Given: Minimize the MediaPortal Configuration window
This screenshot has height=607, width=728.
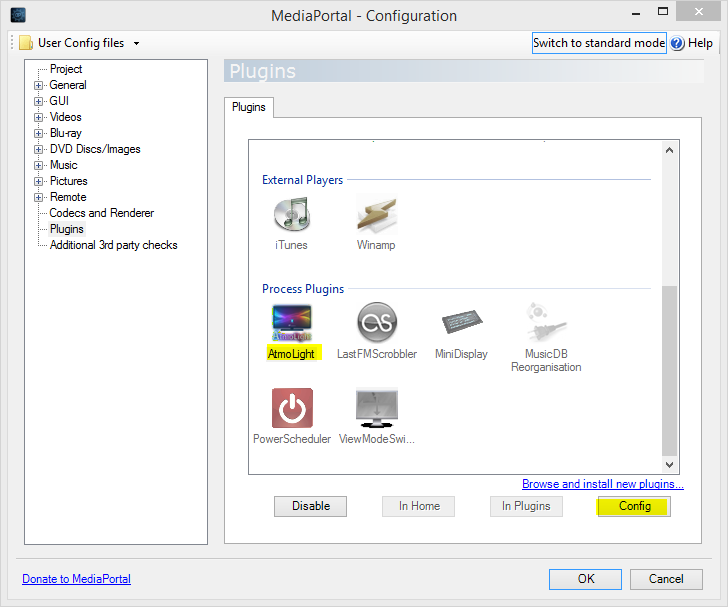Looking at the screenshot, I should click(636, 13).
